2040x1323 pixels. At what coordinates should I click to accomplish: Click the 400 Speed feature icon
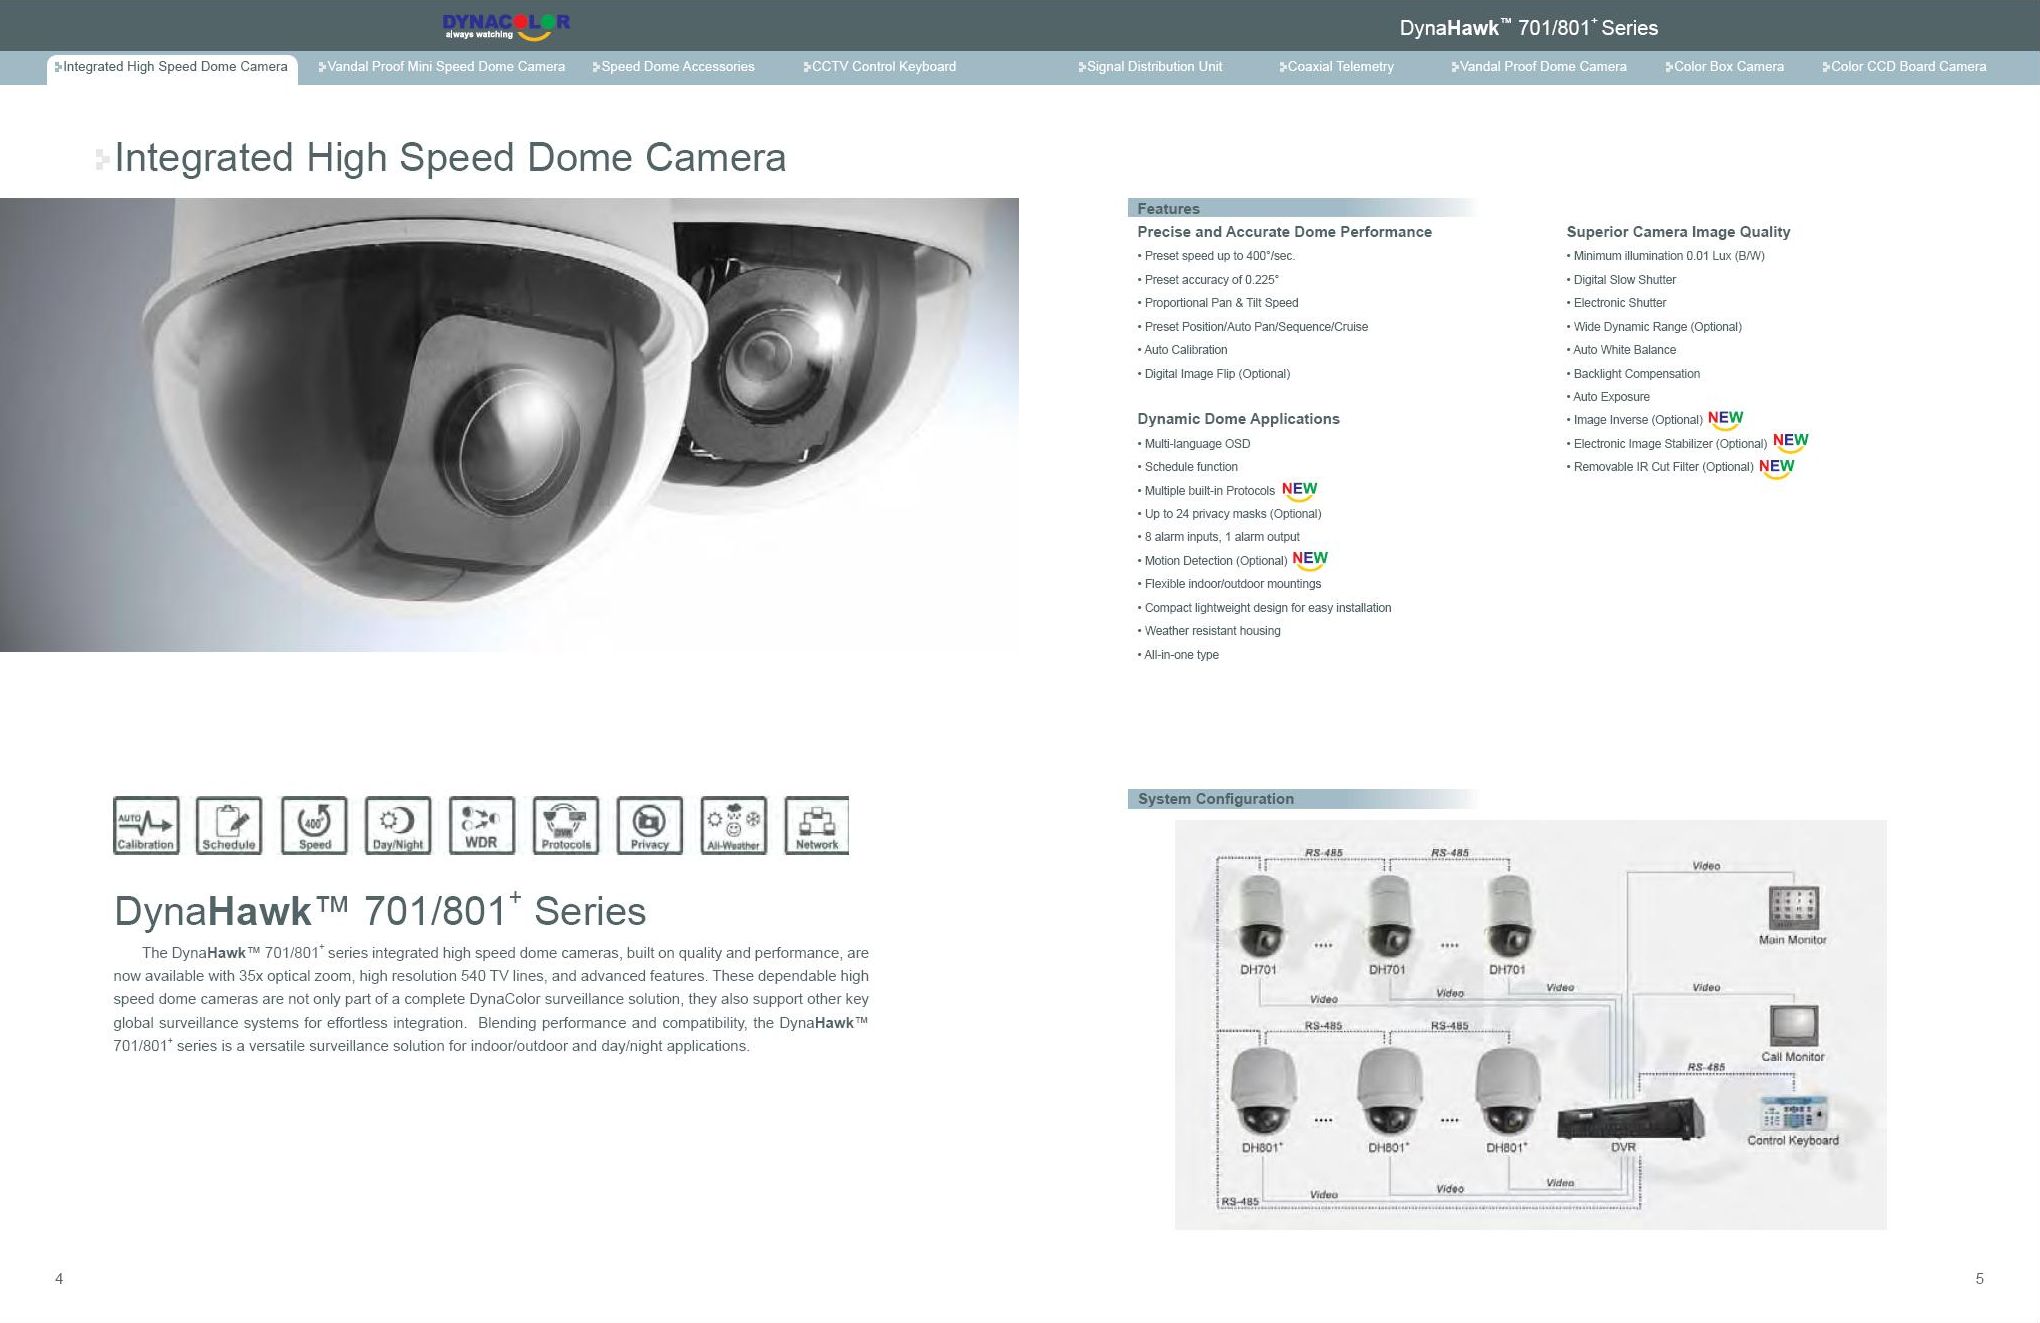(x=314, y=825)
